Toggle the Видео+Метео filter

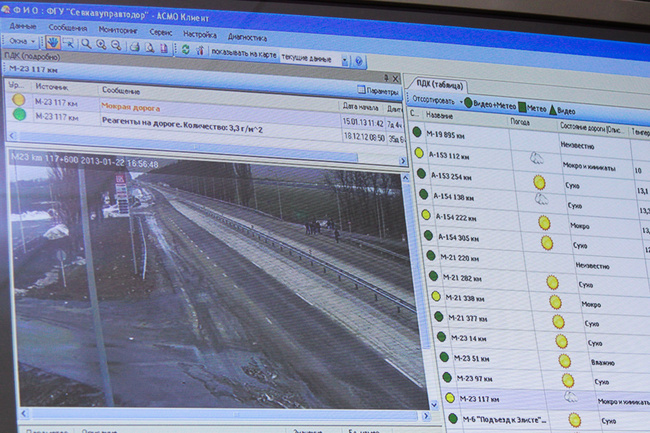tap(490, 104)
